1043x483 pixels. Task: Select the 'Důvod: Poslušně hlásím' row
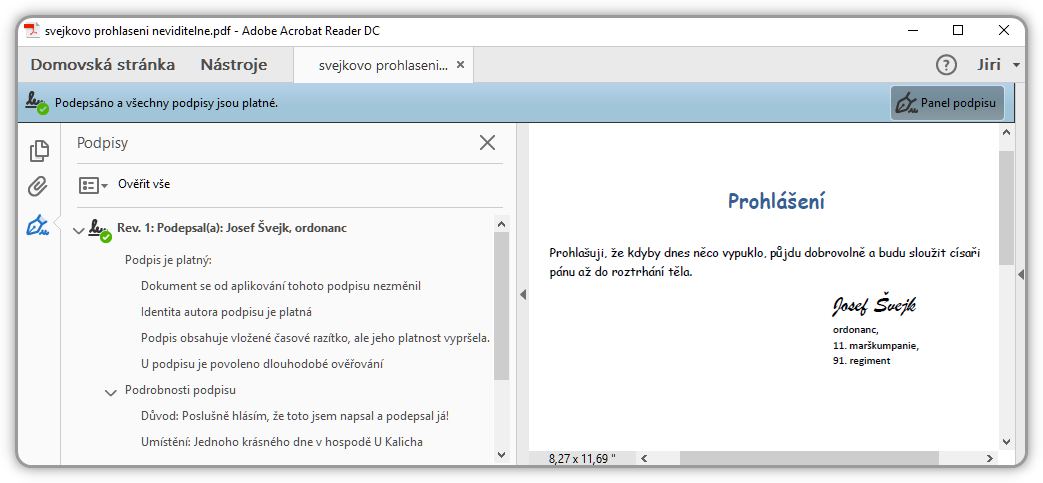point(295,416)
